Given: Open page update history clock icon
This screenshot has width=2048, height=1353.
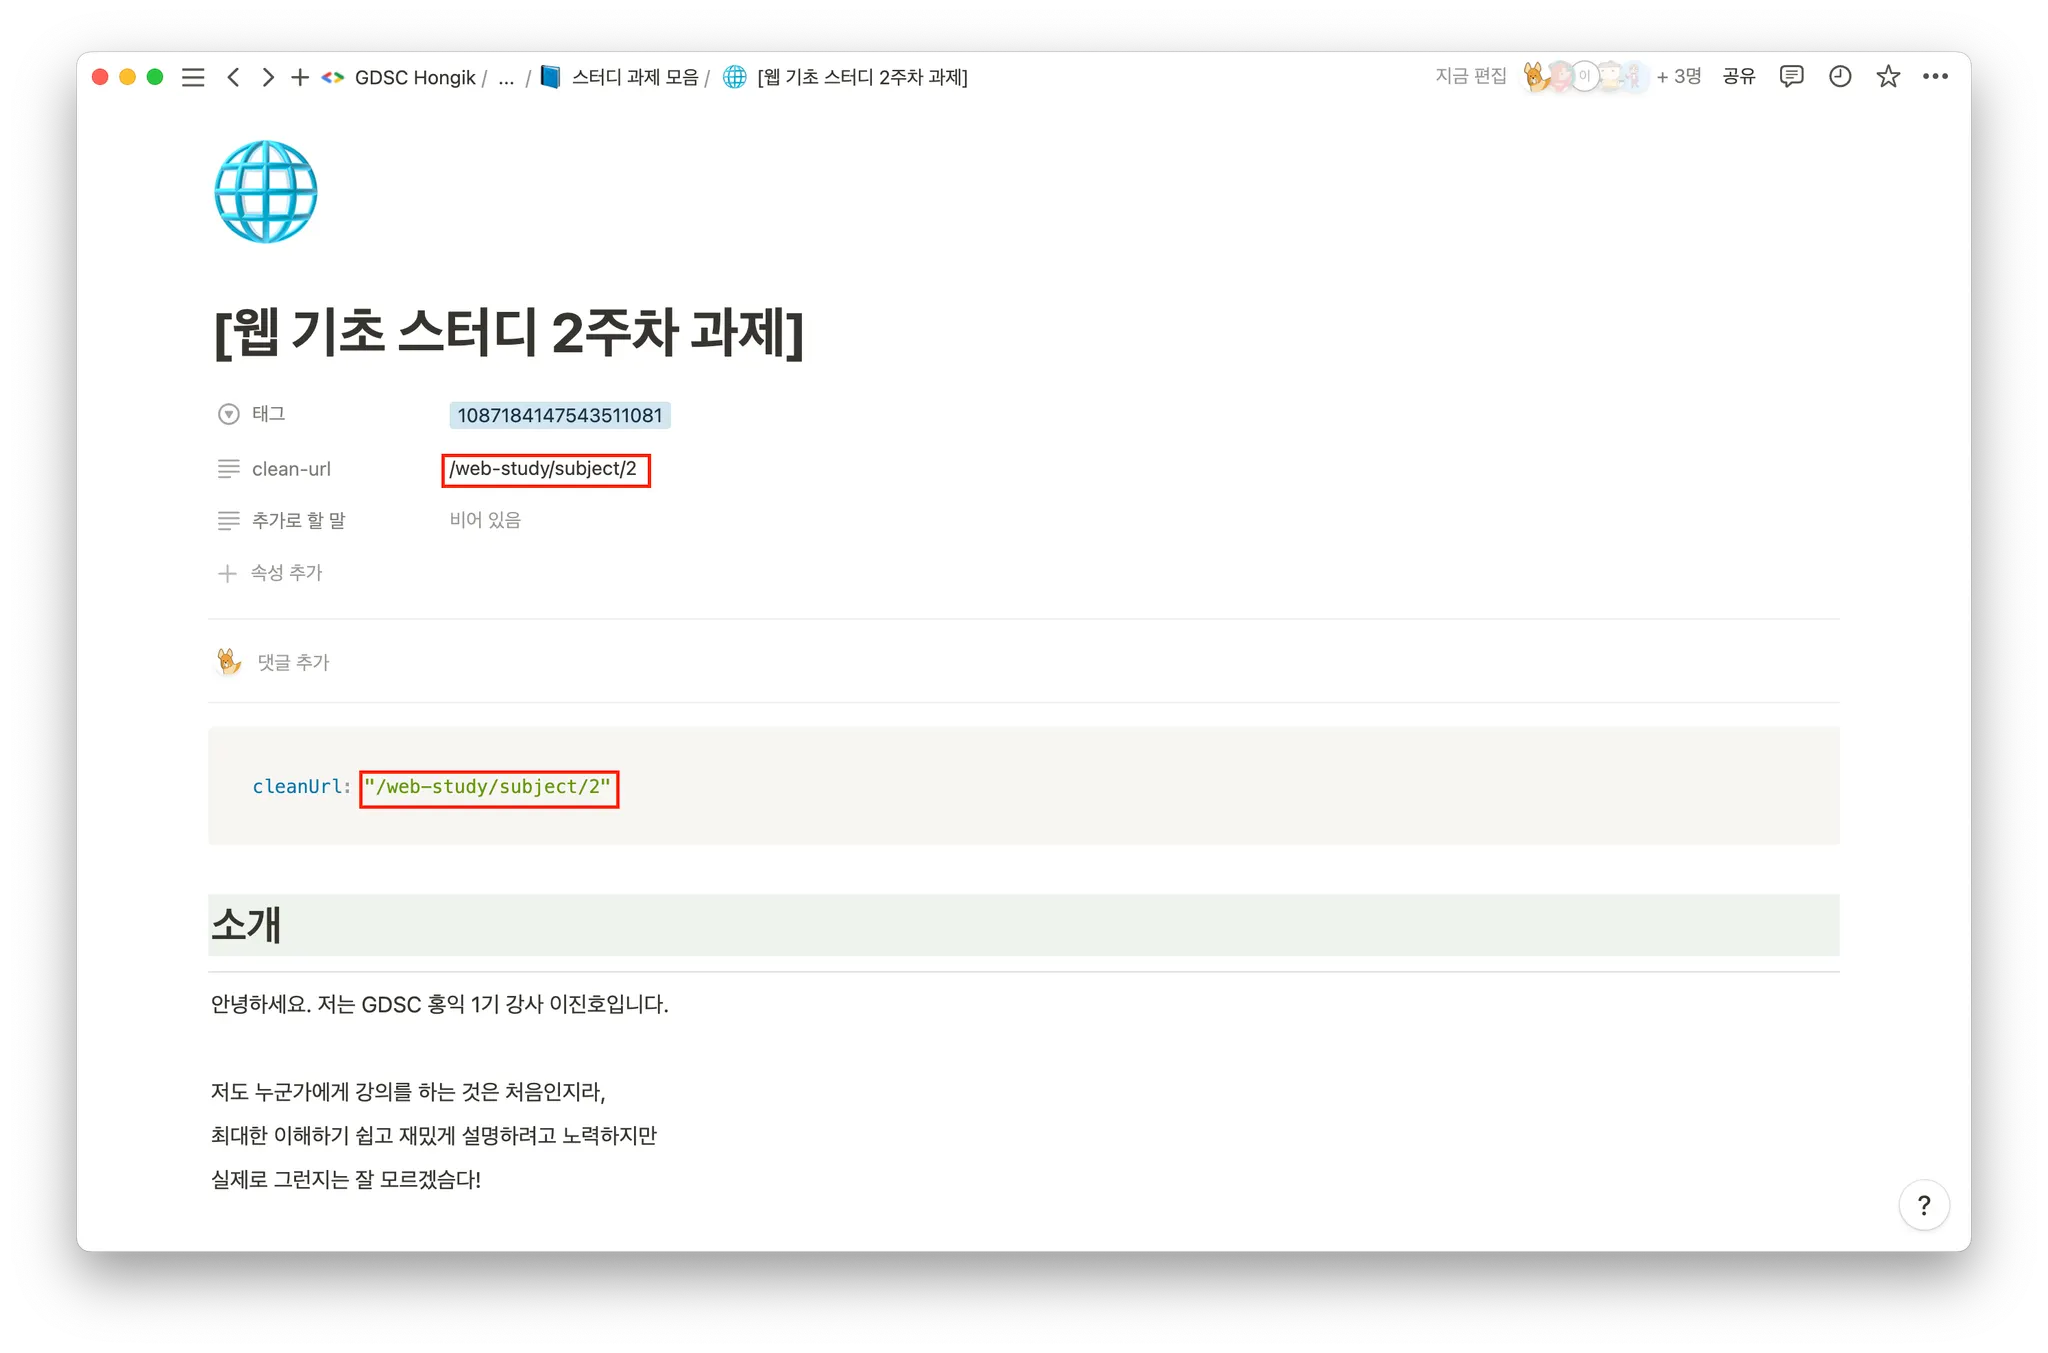Looking at the screenshot, I should [x=1839, y=77].
